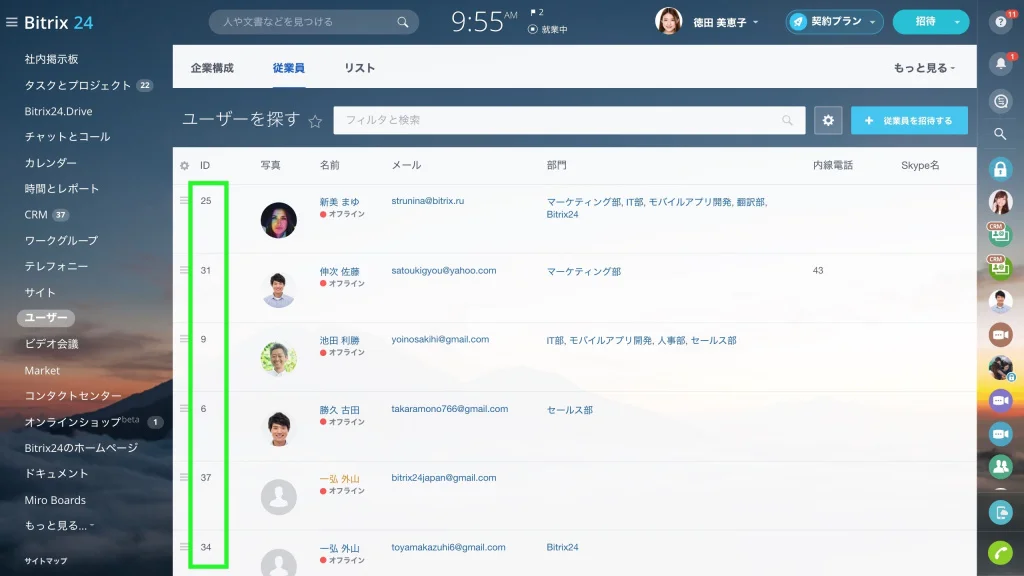Viewport: 1024px width, 576px height.
Task: Open row menu for 伸次 佐藤
Action: coord(184,270)
